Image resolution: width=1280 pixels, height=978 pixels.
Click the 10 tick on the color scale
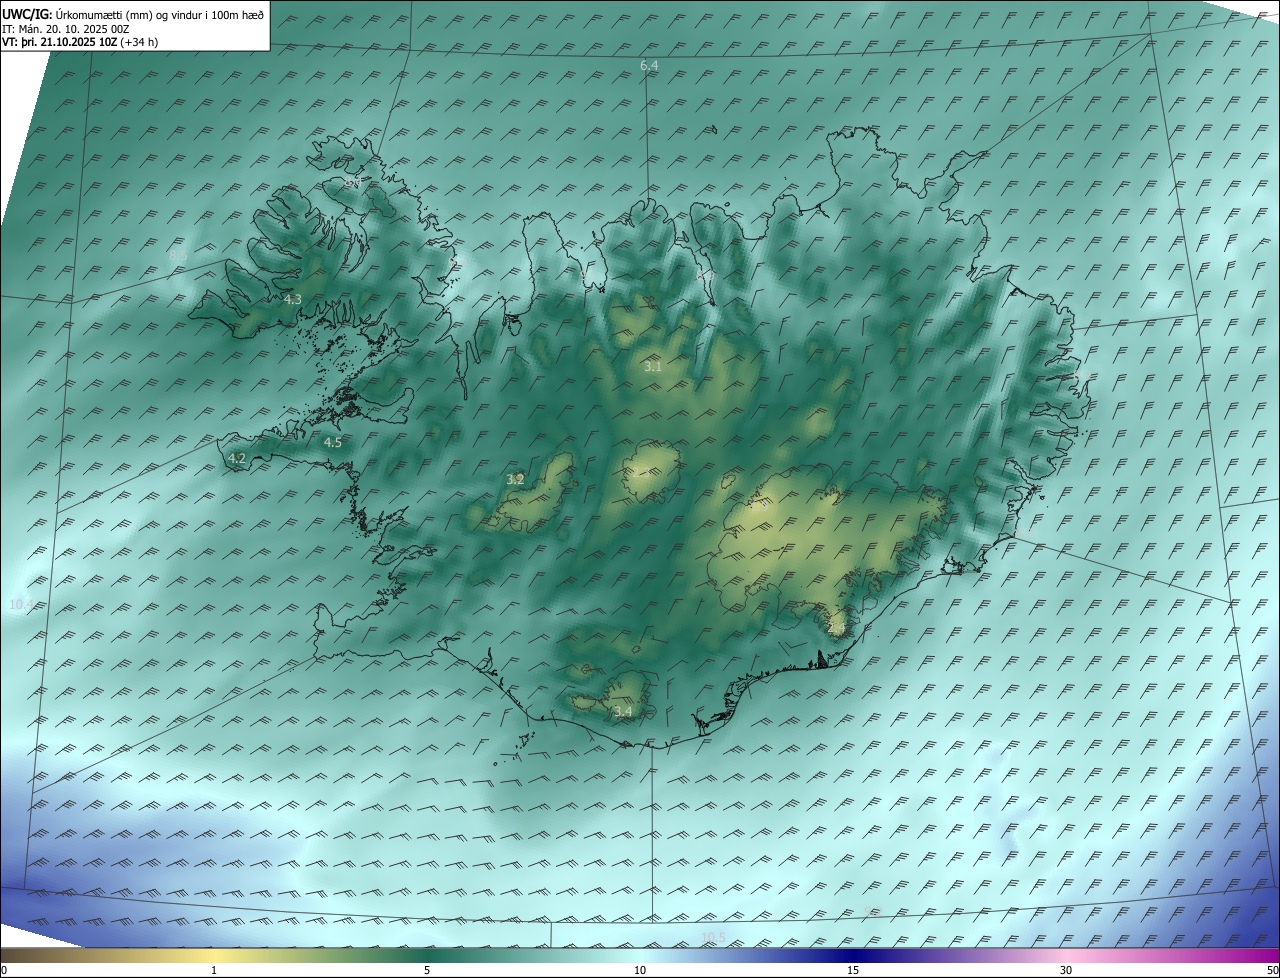[640, 970]
